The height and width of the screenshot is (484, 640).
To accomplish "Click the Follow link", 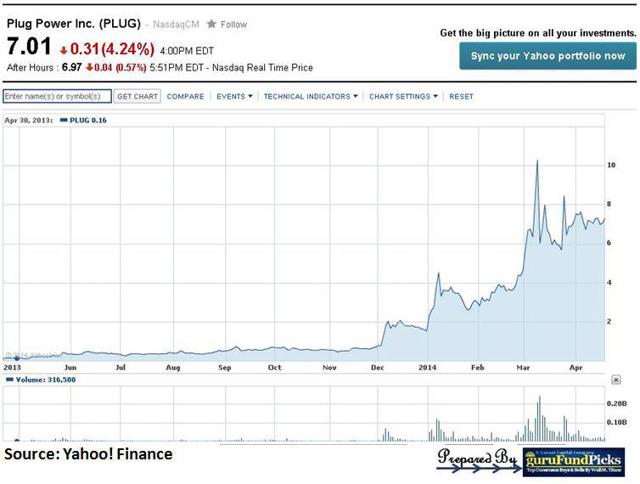I will click(x=233, y=24).
